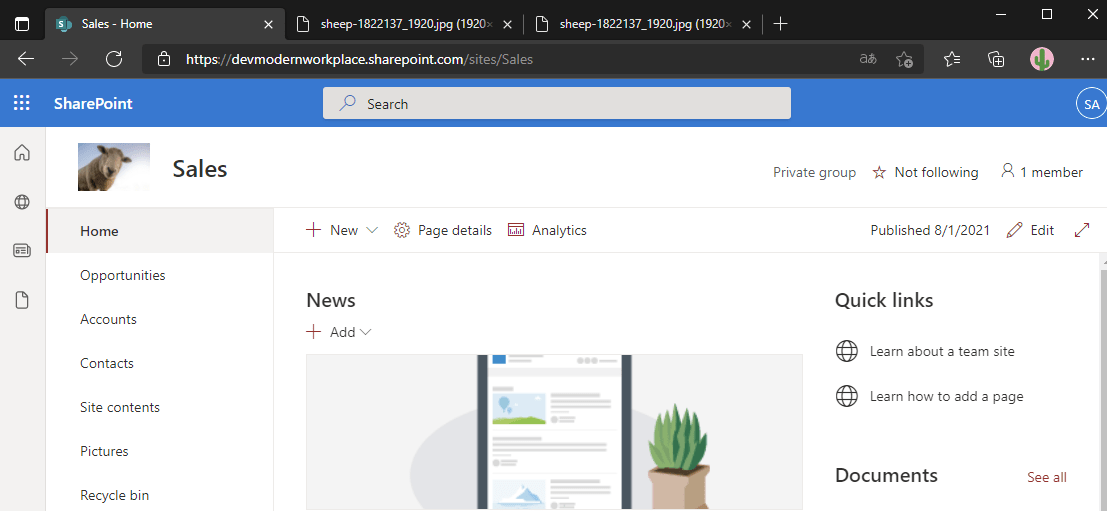Click the Sales site sheep logo
The image size is (1107, 511).
click(114, 167)
